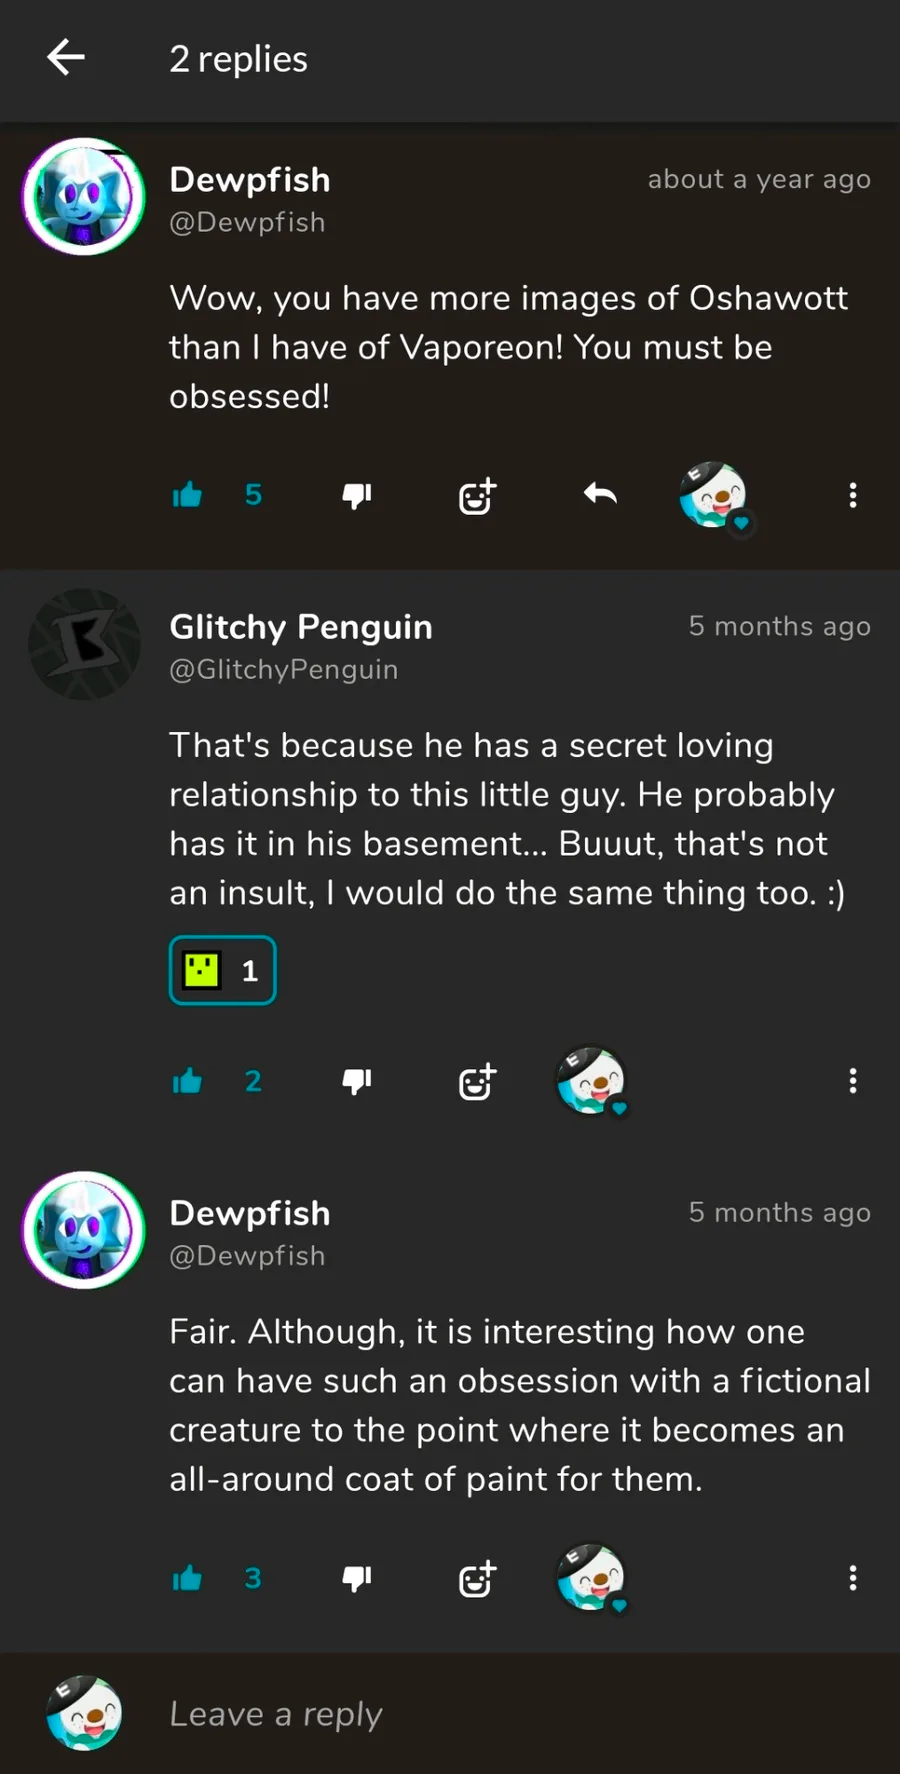Screen dimensions: 900x1774
Task: Like Glitchy Penguin's reply
Action: pyautogui.click(x=187, y=1081)
